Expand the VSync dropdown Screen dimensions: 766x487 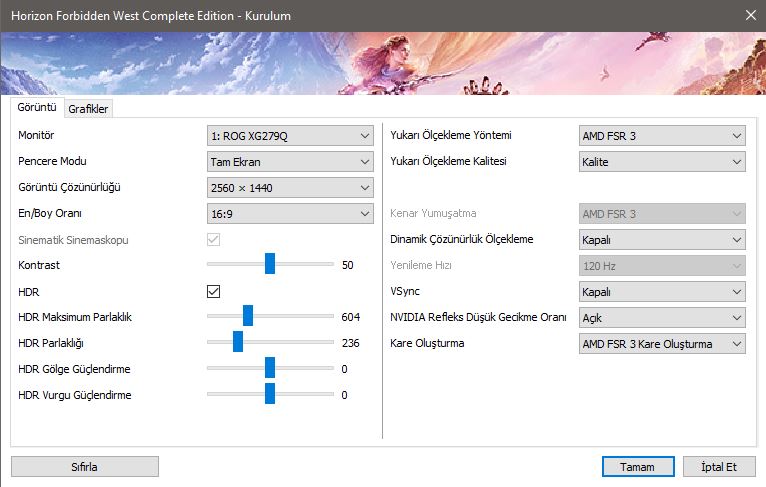(662, 292)
